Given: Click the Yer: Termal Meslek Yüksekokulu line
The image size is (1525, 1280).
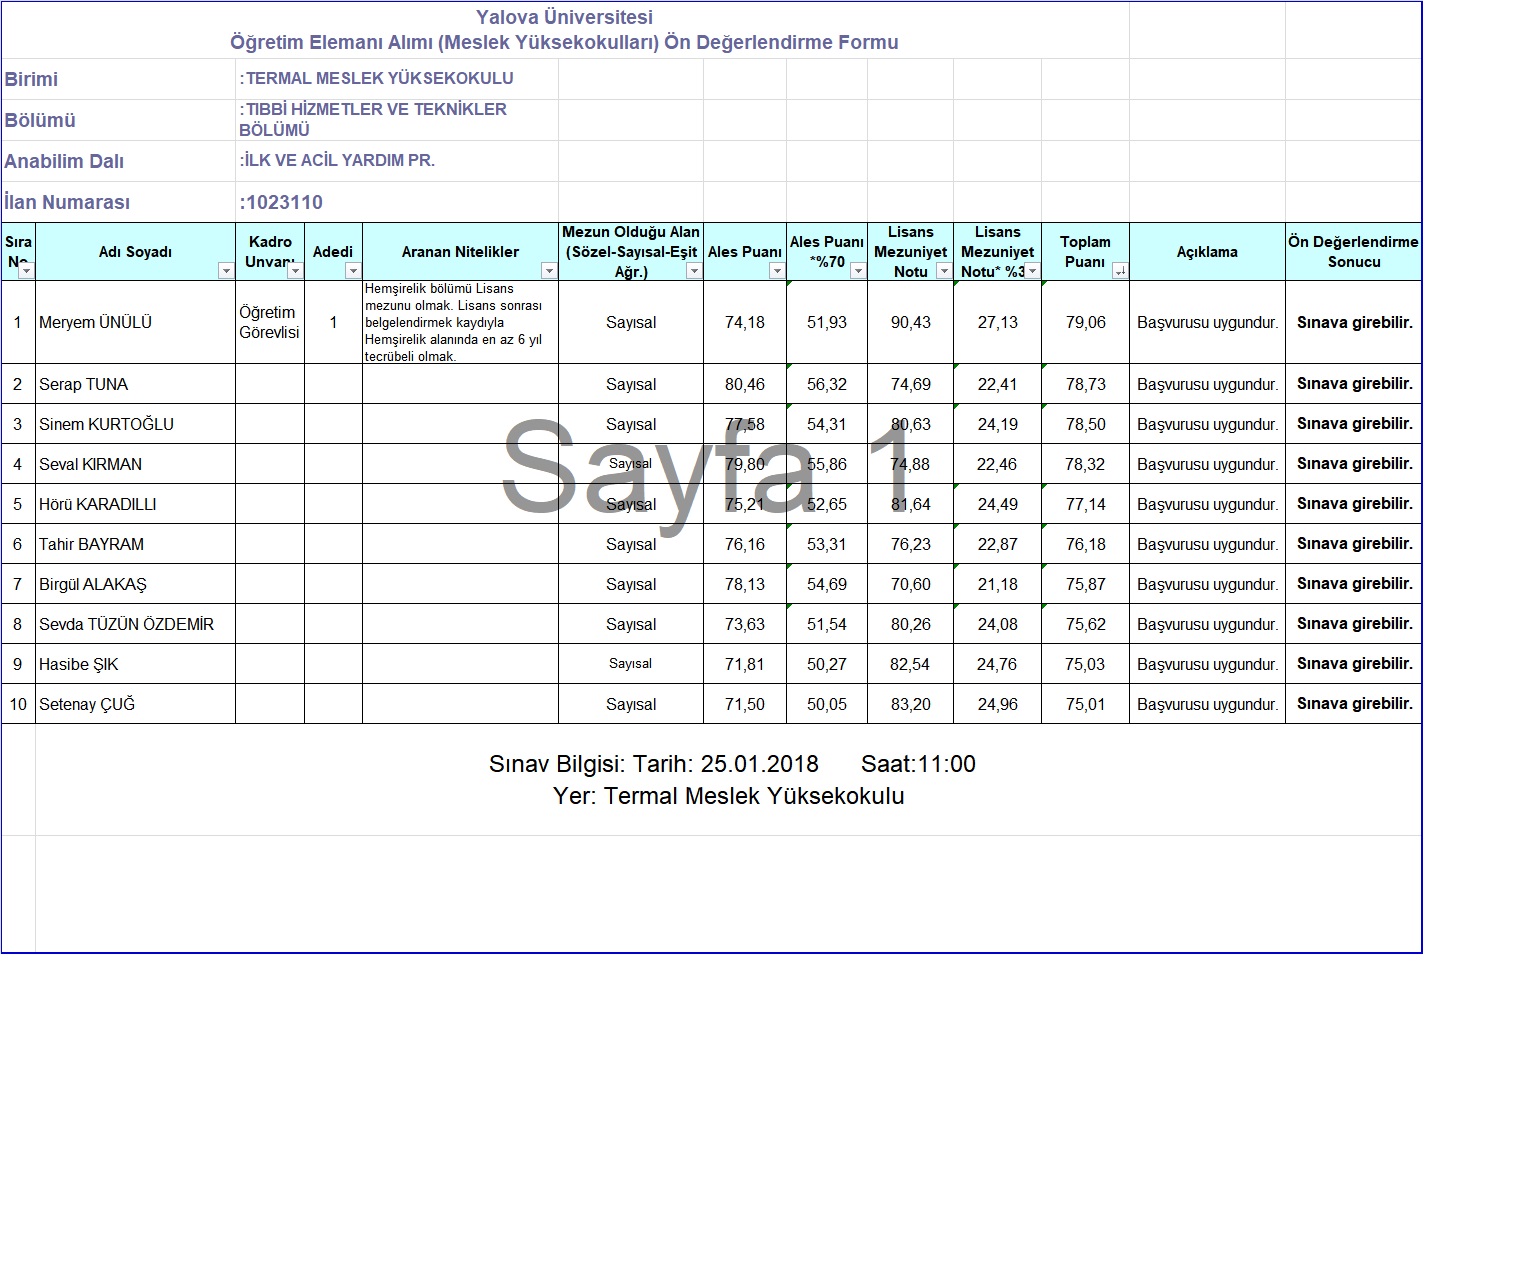Looking at the screenshot, I should tap(728, 796).
